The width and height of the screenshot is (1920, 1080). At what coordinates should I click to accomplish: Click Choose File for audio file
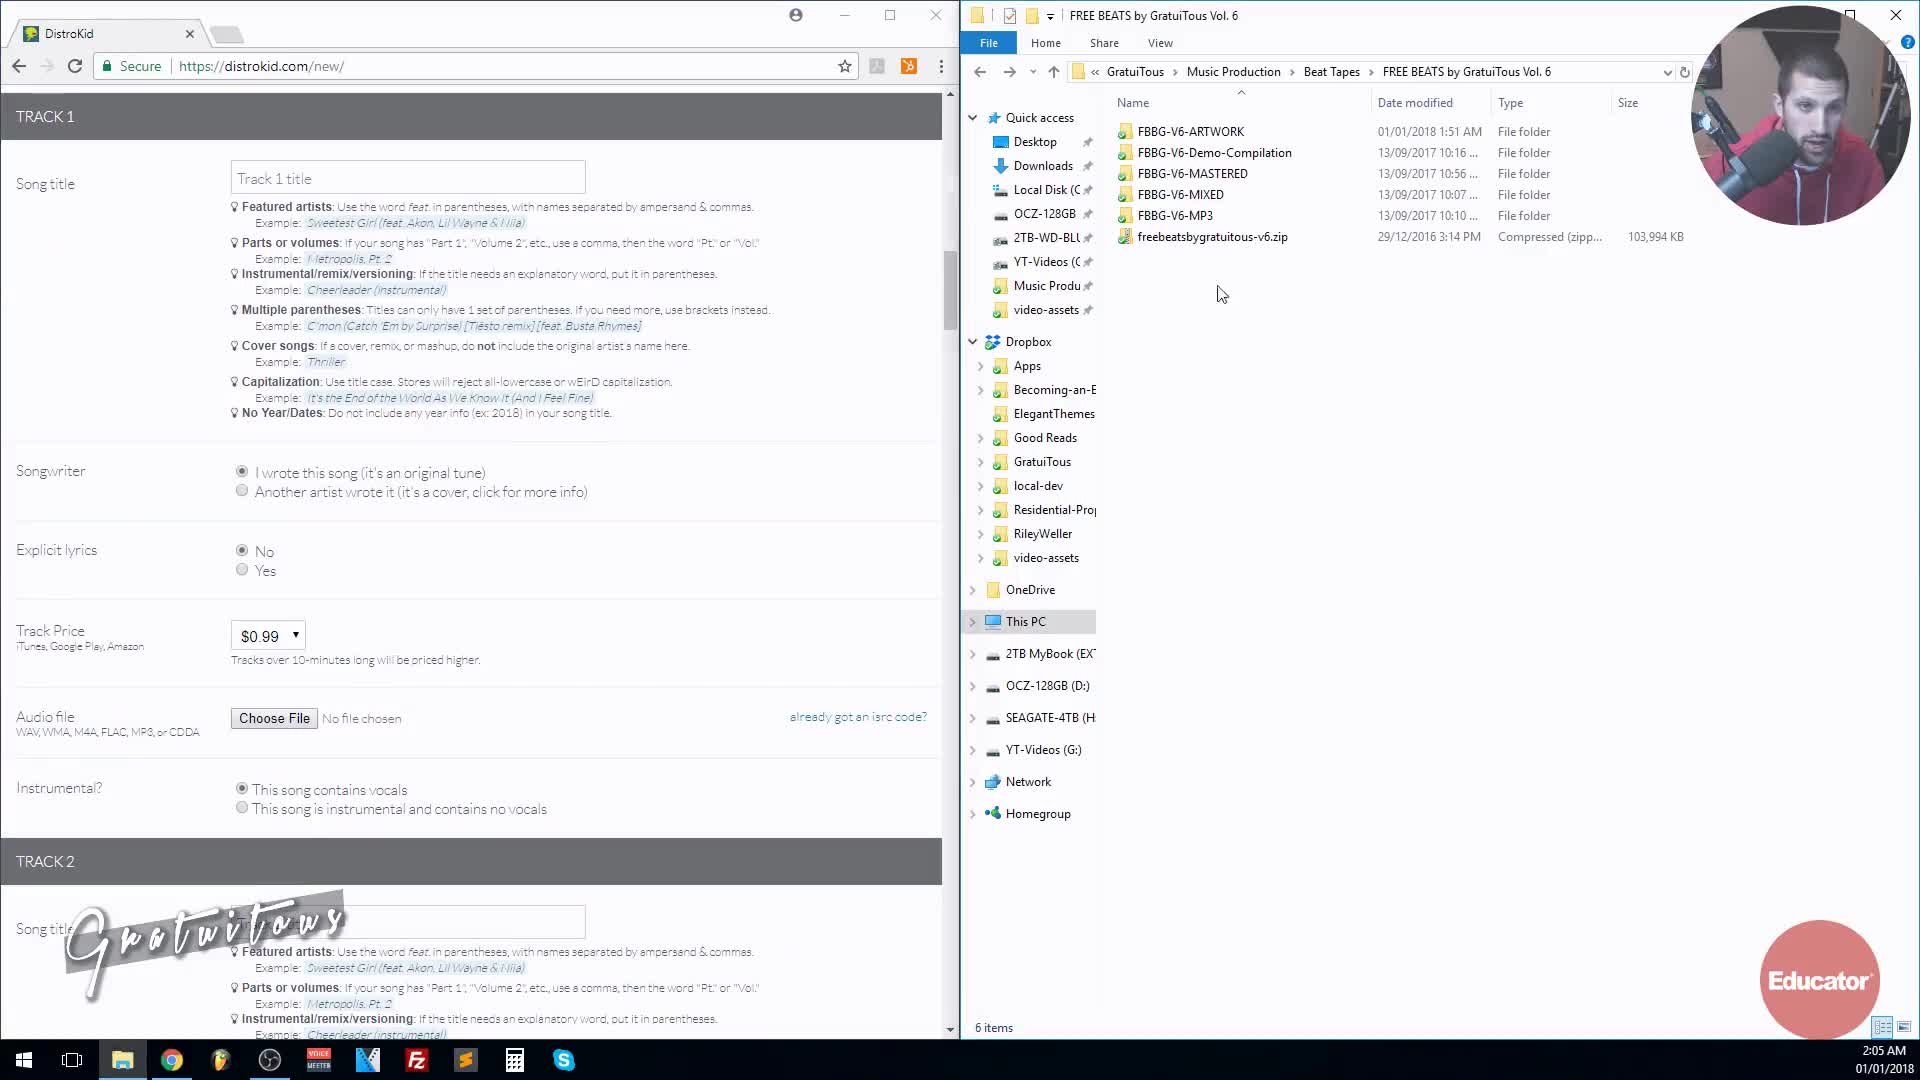[274, 718]
